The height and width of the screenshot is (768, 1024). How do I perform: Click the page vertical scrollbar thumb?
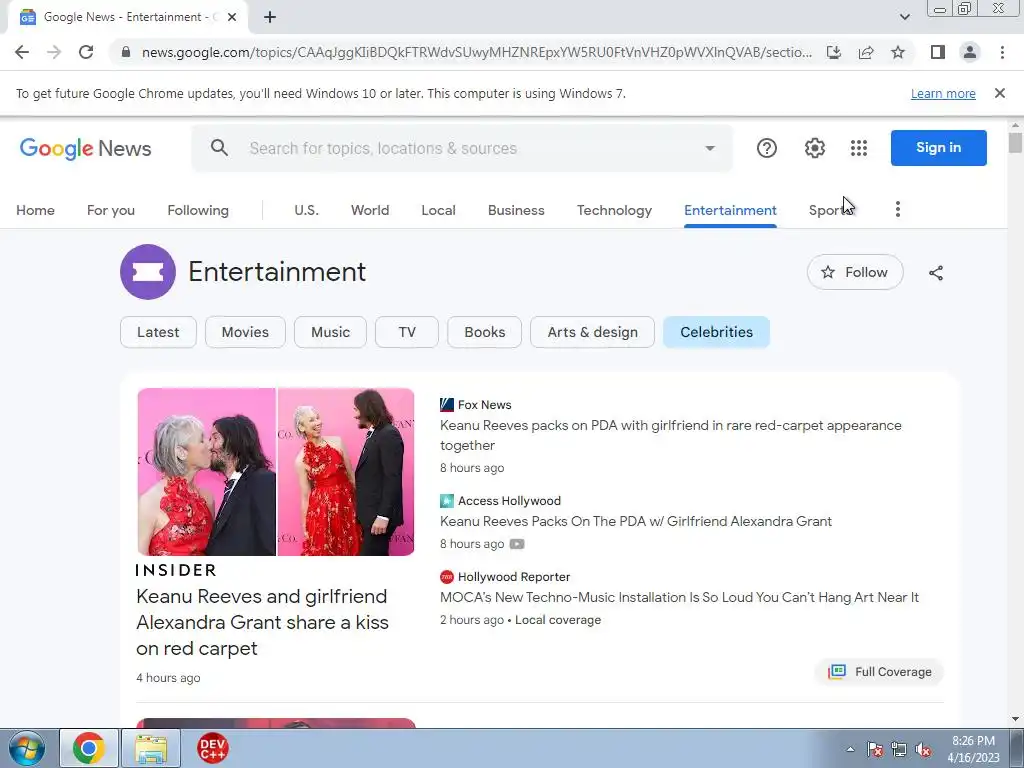(1015, 142)
